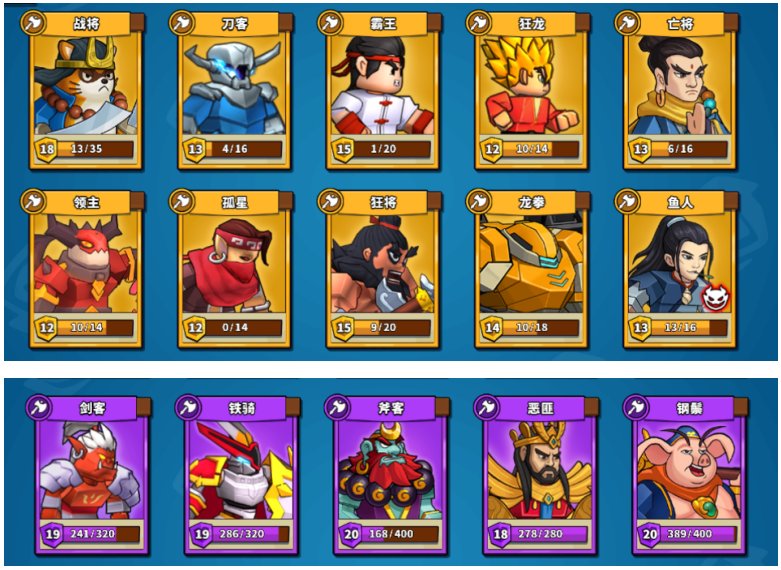Screen dimensions: 781x570
Task: Click the 斧客 name banner
Action: (x=391, y=408)
